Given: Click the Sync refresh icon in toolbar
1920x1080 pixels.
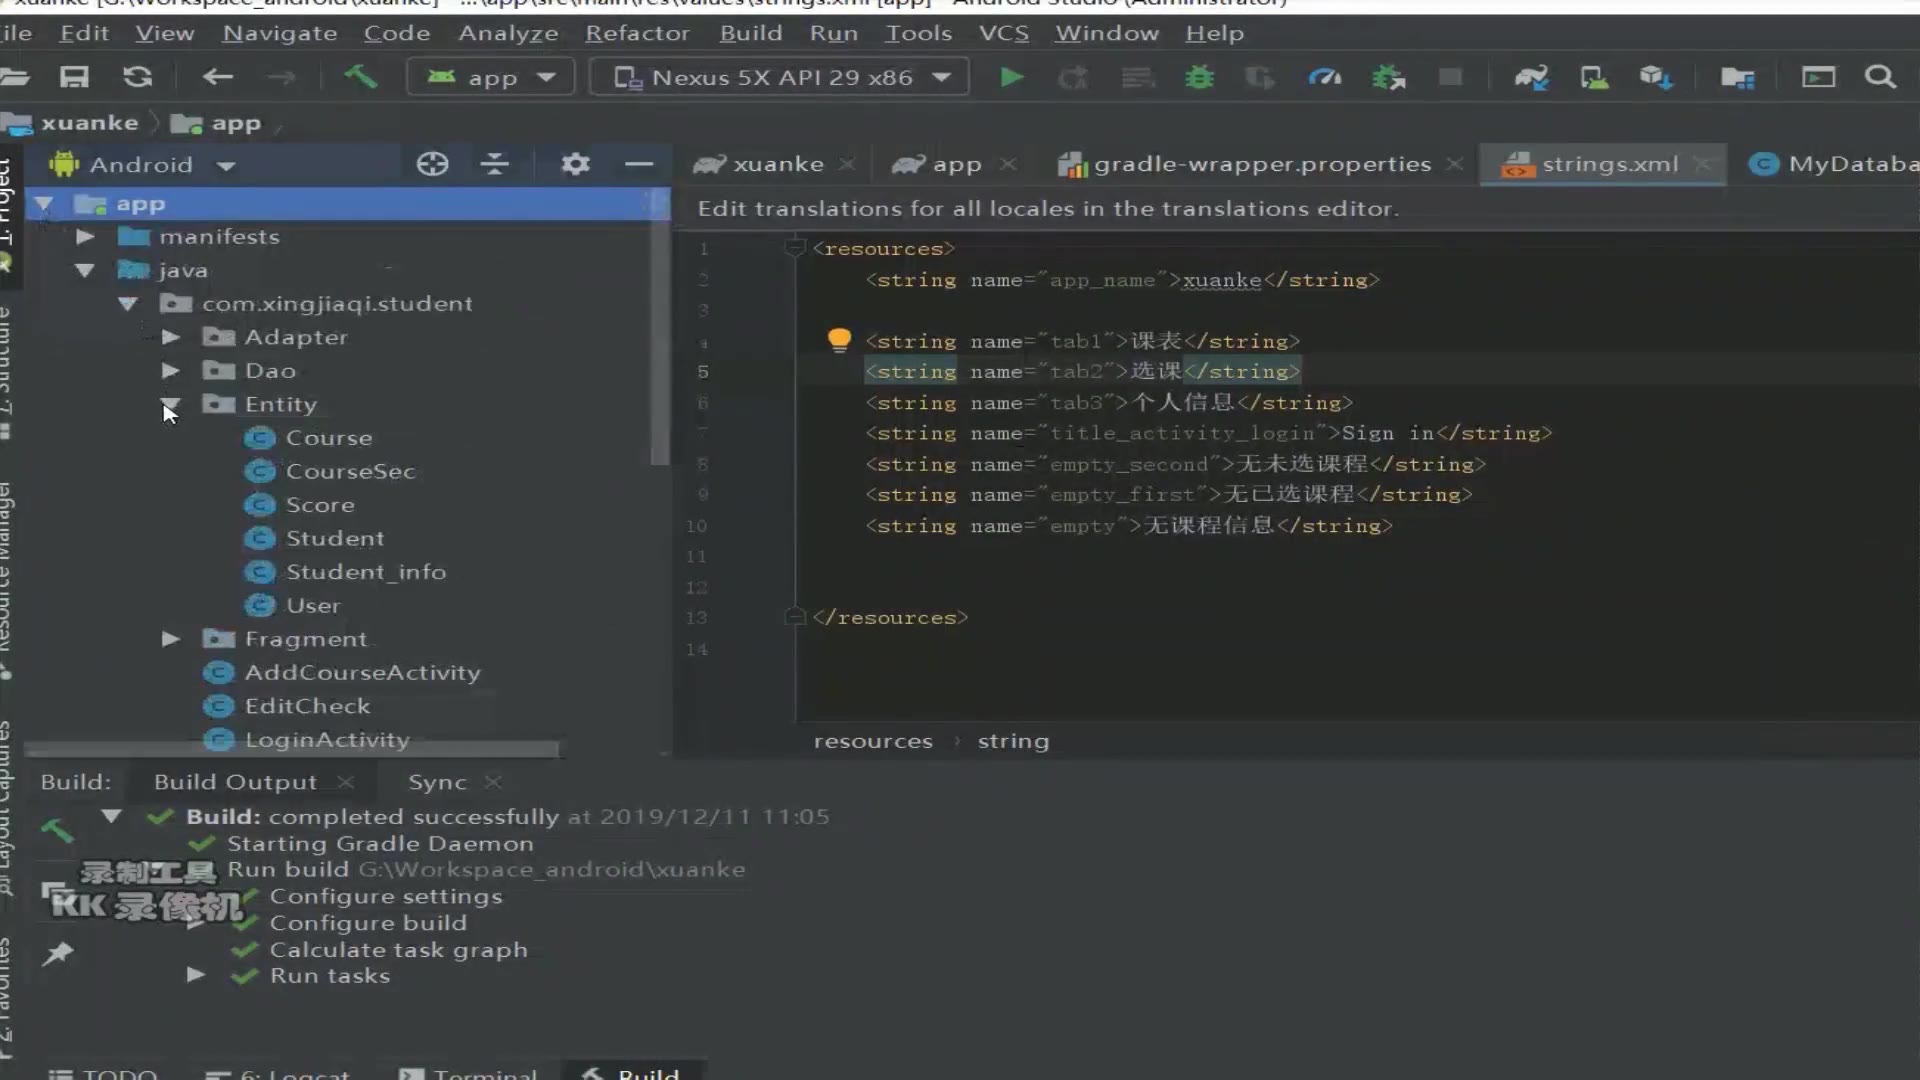Looking at the screenshot, I should (138, 77).
